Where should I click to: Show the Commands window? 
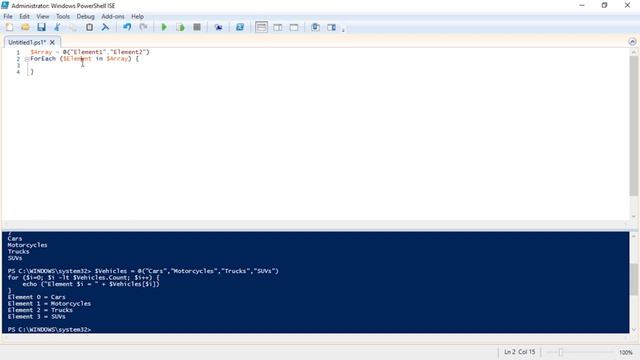(x=315, y=27)
